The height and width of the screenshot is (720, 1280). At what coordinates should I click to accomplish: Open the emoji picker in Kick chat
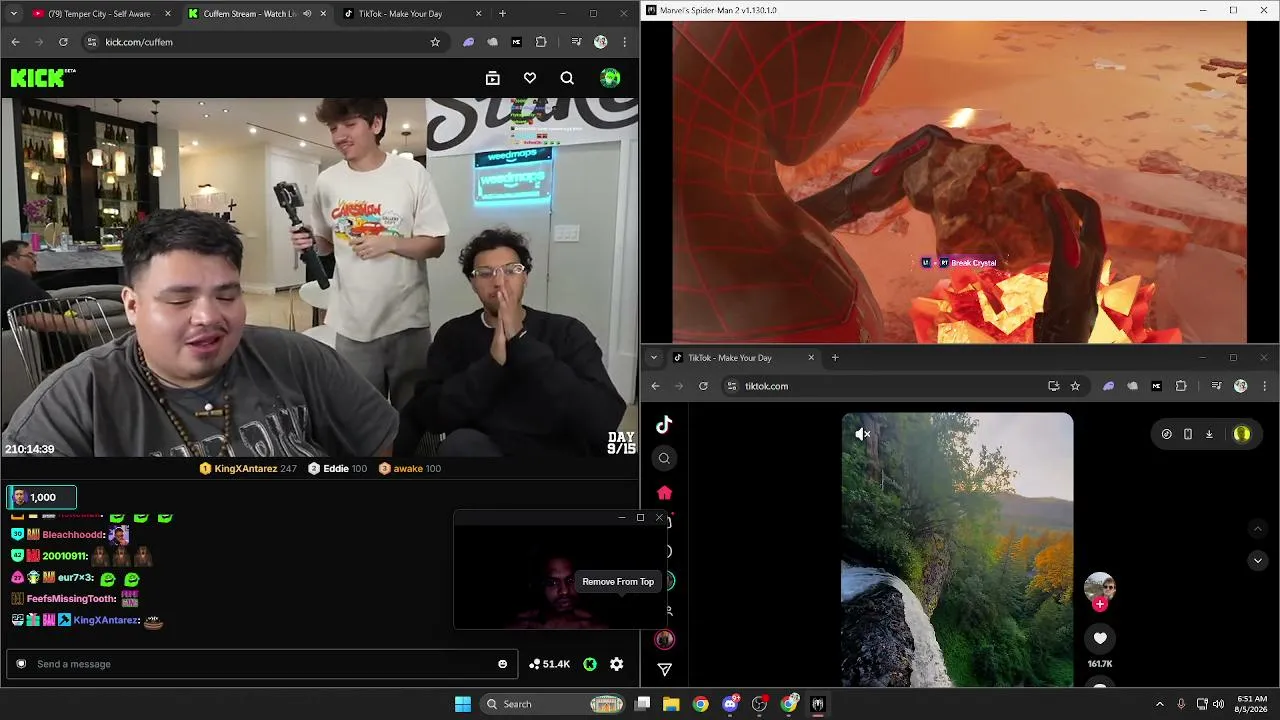(x=502, y=664)
